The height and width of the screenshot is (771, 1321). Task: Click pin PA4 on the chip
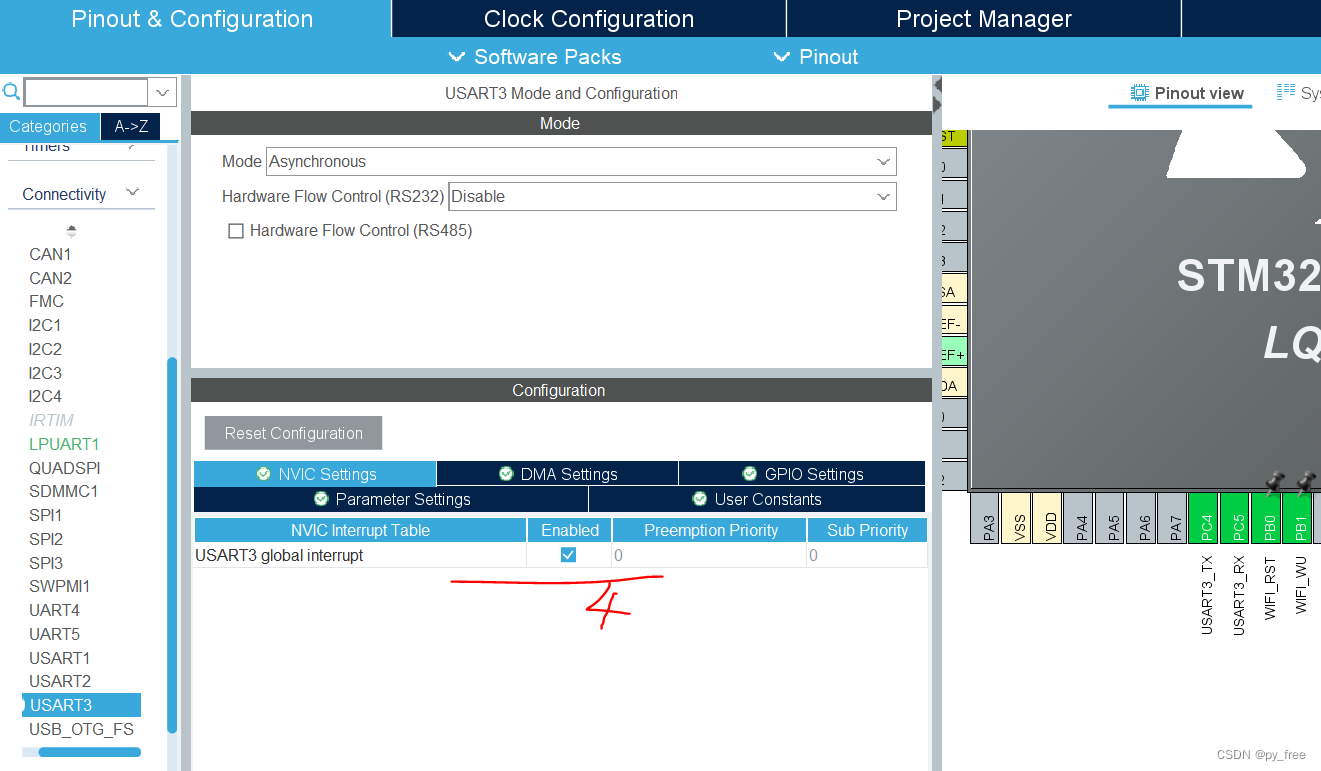(x=1079, y=519)
